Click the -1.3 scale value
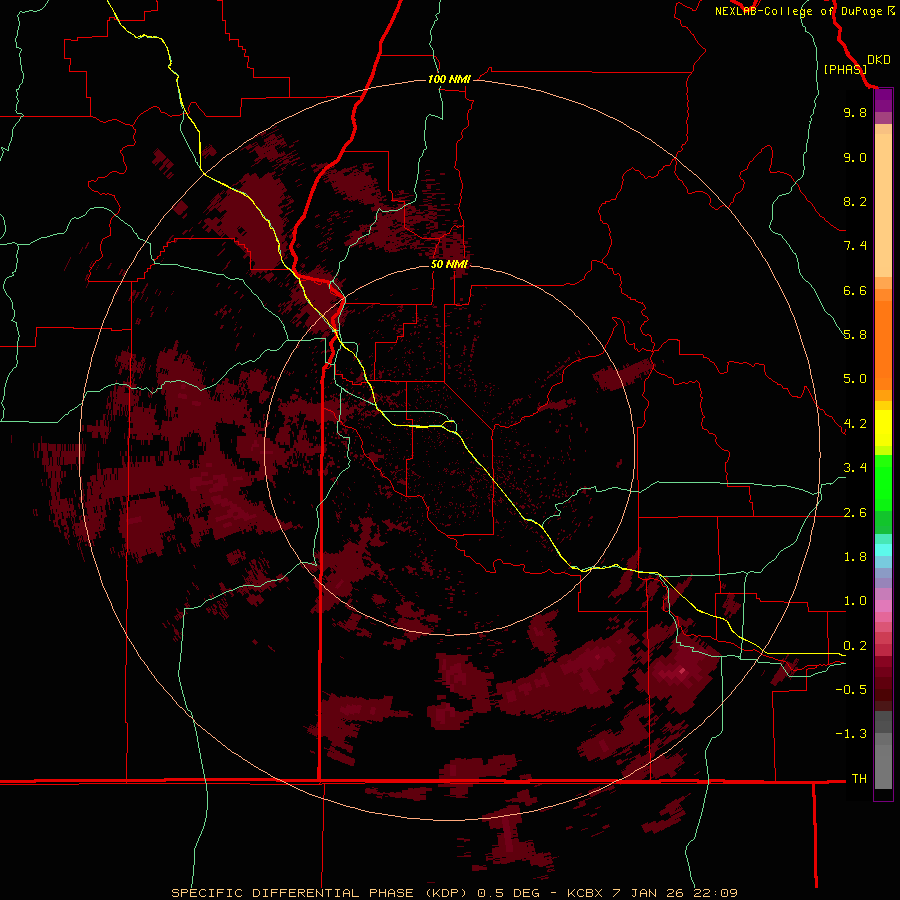 point(851,734)
